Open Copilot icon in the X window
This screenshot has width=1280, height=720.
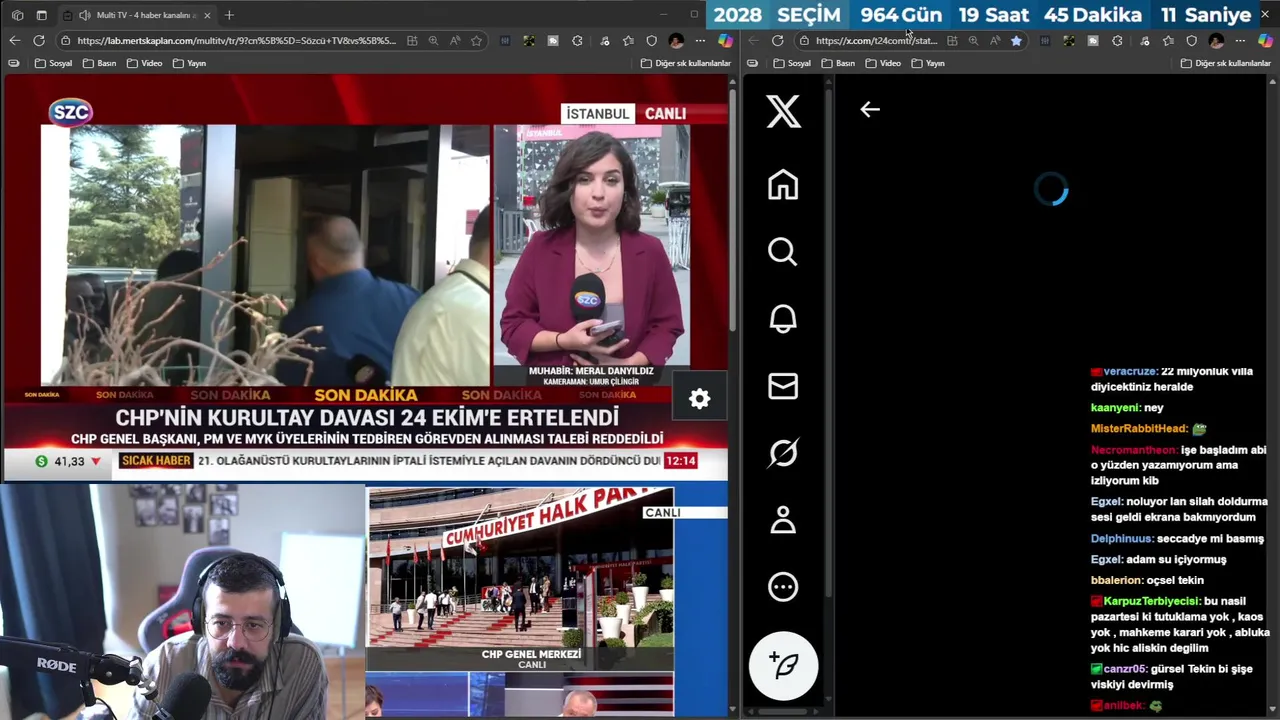[x=1266, y=41]
